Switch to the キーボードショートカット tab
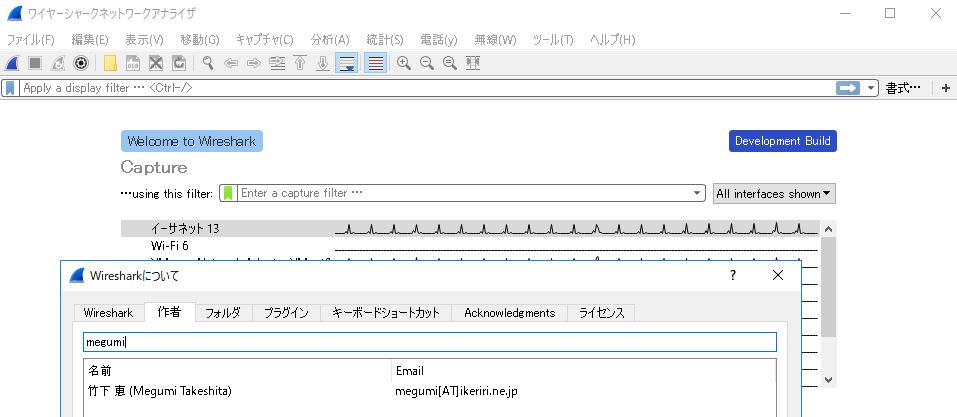This screenshot has width=957, height=417. coord(385,313)
